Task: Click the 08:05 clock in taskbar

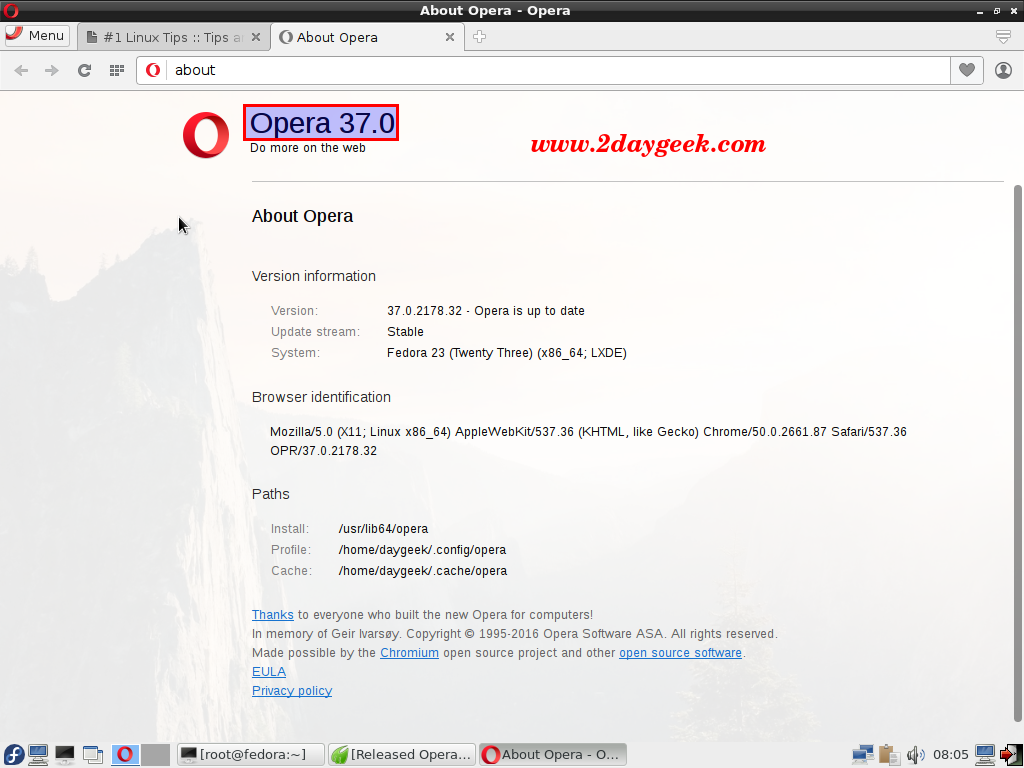Action: (951, 755)
